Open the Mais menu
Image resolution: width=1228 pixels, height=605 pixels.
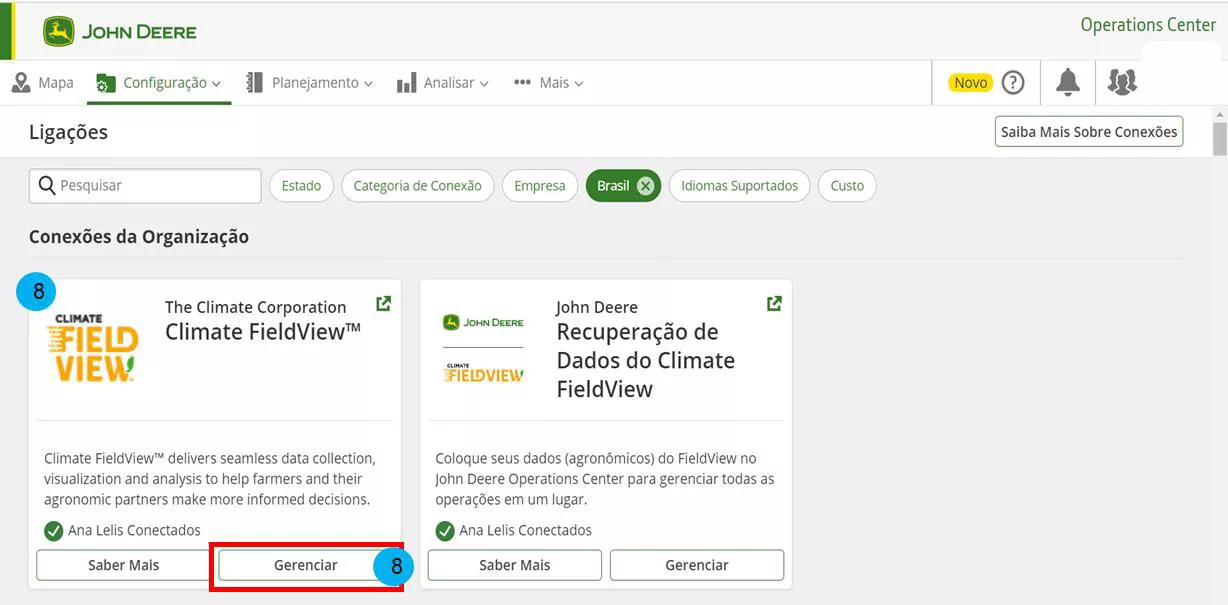coord(549,83)
